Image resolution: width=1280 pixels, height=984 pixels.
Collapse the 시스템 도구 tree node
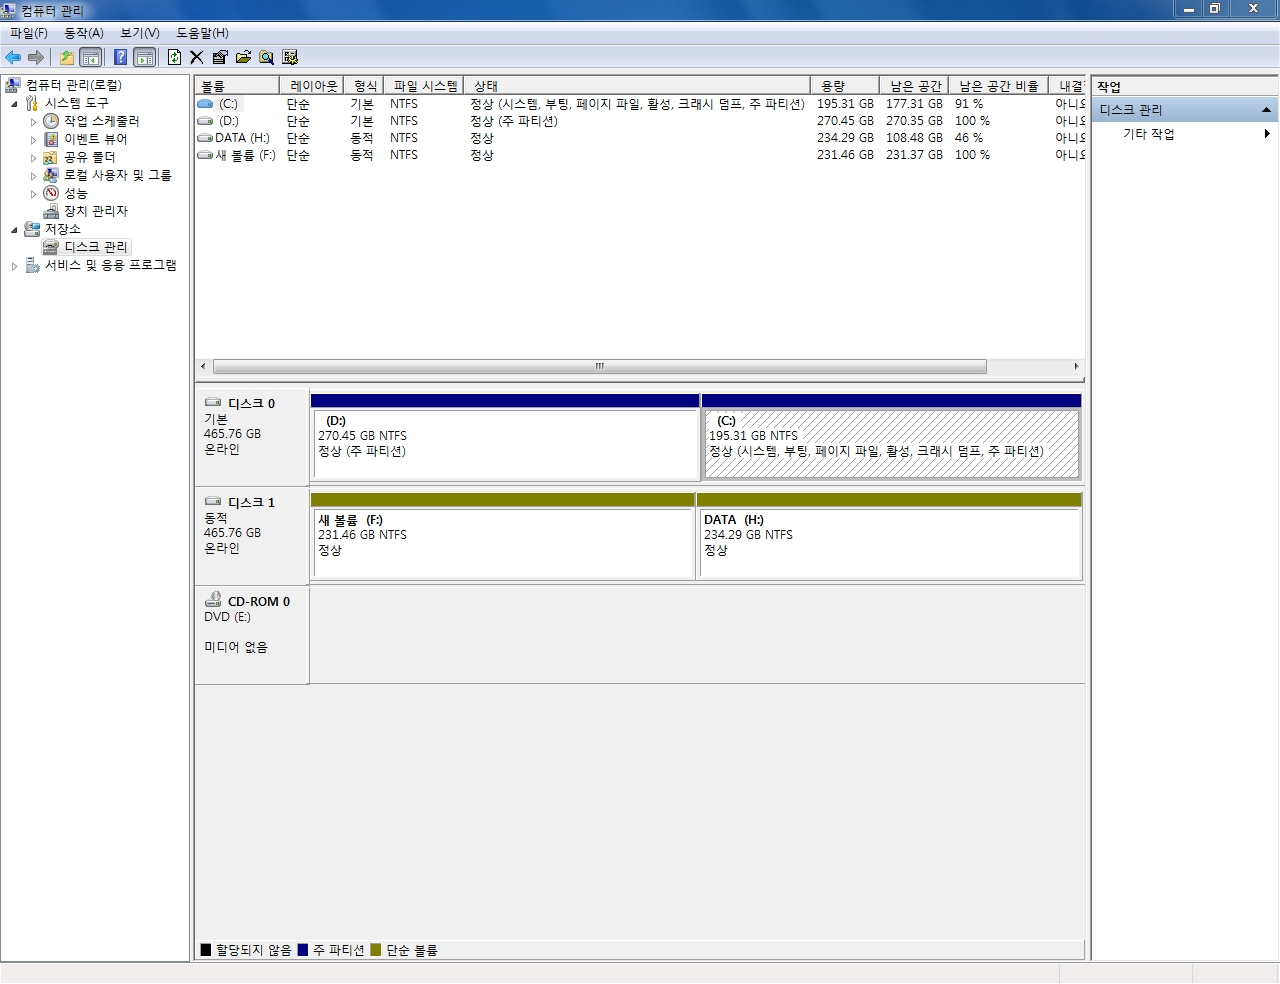pyautogui.click(x=14, y=104)
